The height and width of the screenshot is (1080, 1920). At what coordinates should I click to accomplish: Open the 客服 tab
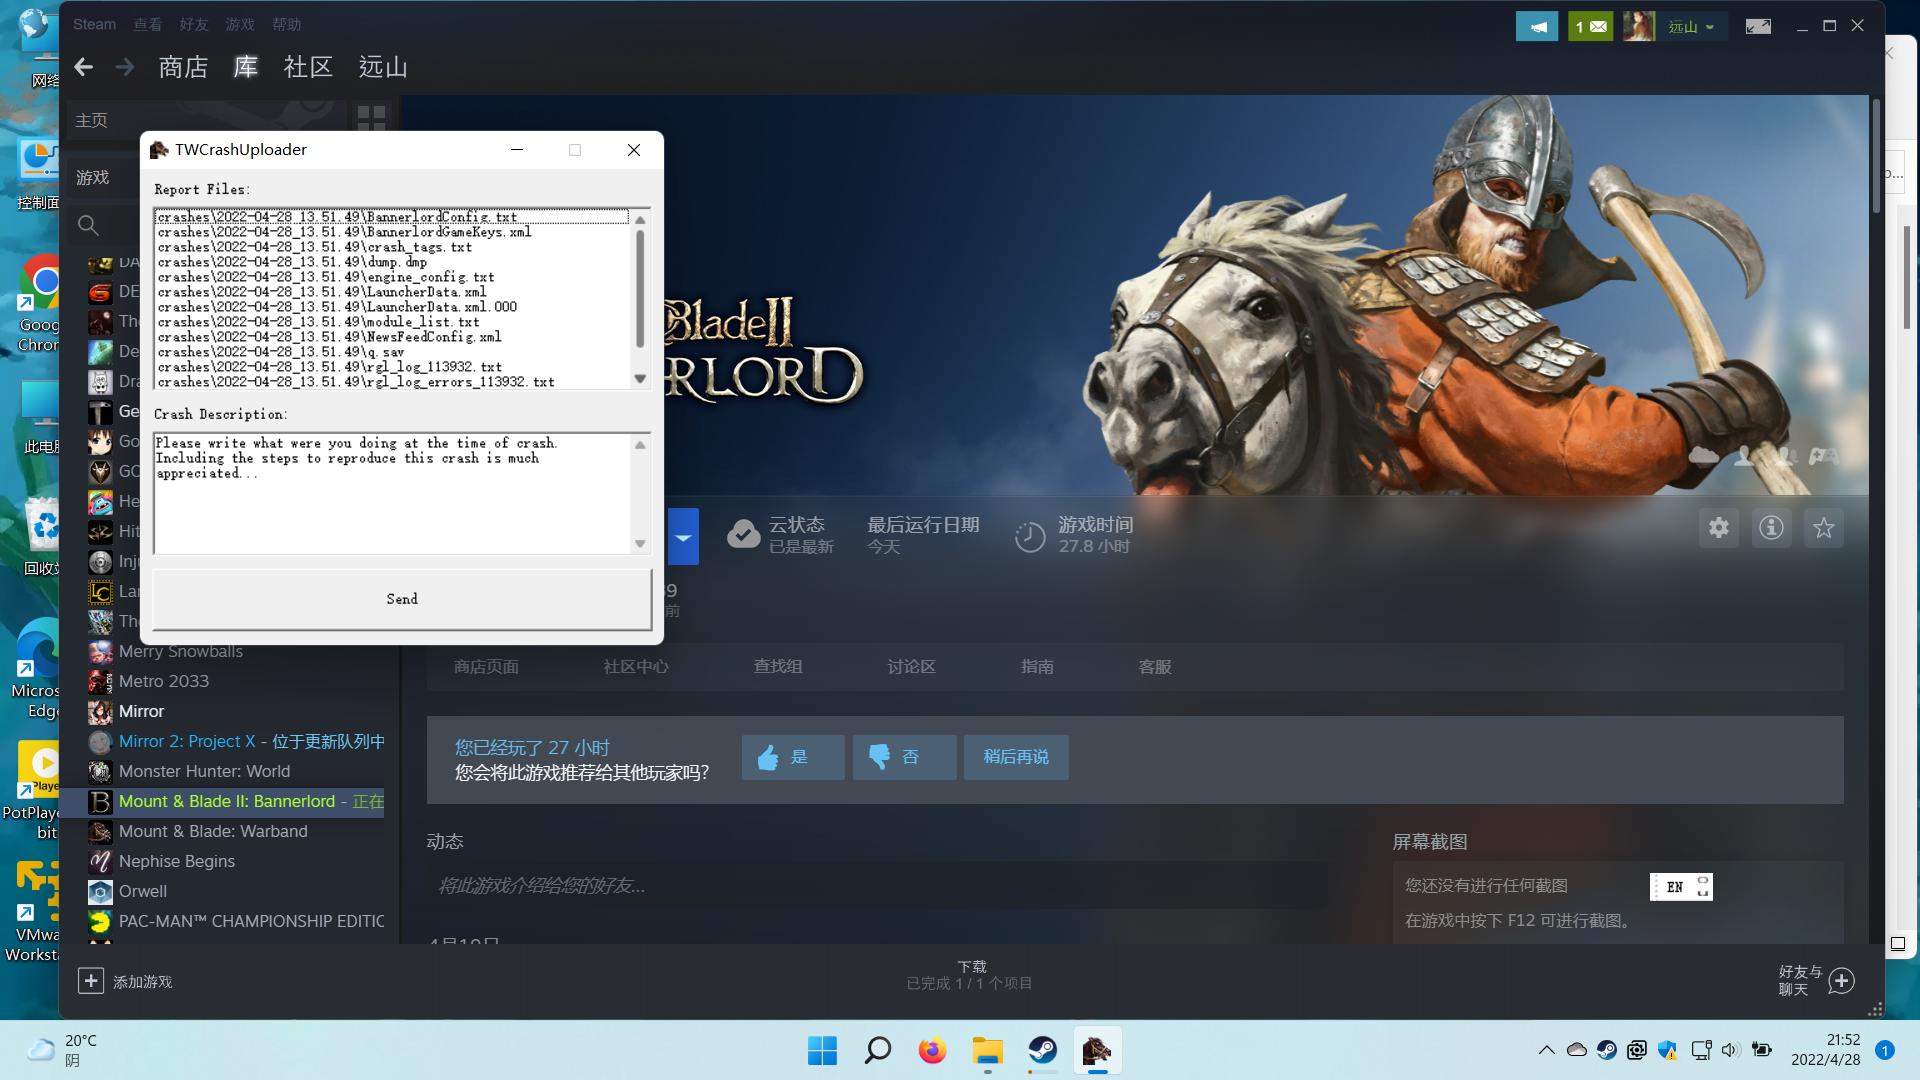coord(1155,667)
